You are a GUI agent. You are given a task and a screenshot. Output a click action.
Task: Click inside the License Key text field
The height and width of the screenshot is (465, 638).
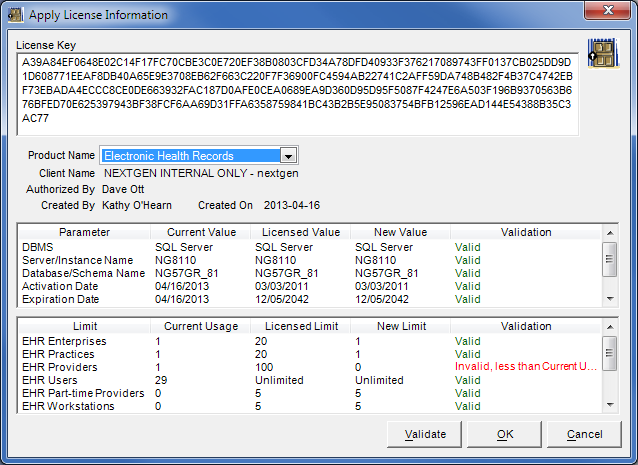297,94
